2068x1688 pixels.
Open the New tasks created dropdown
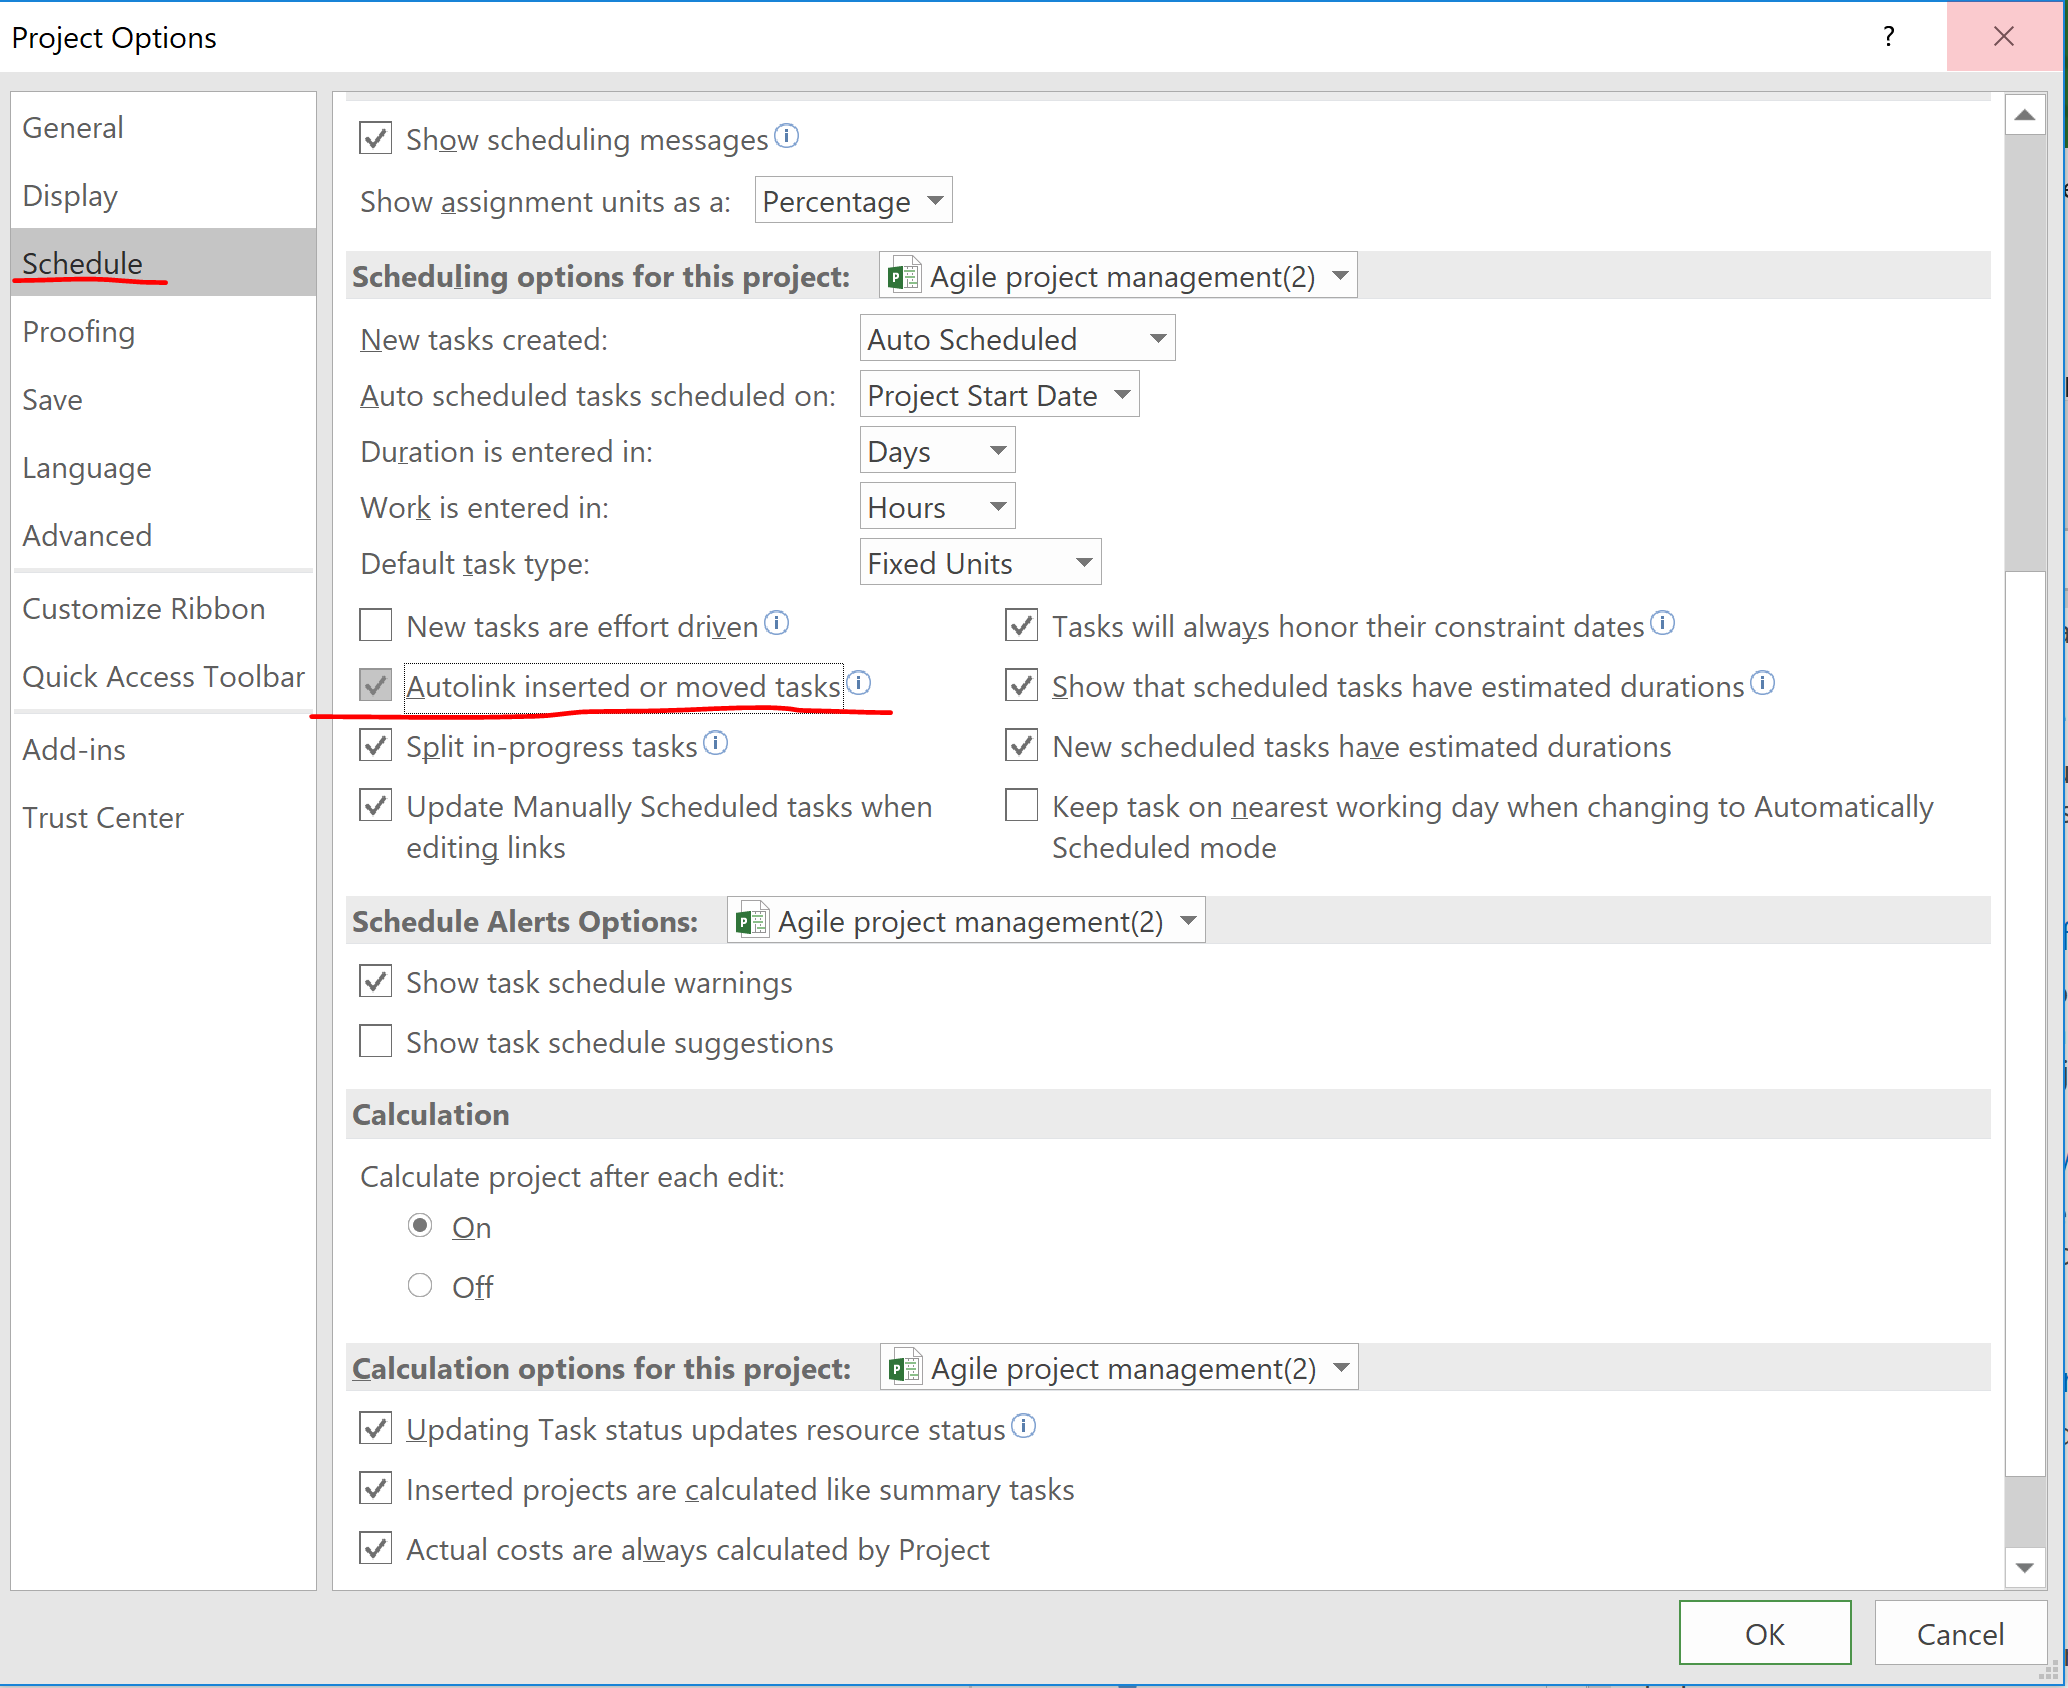[x=1016, y=339]
